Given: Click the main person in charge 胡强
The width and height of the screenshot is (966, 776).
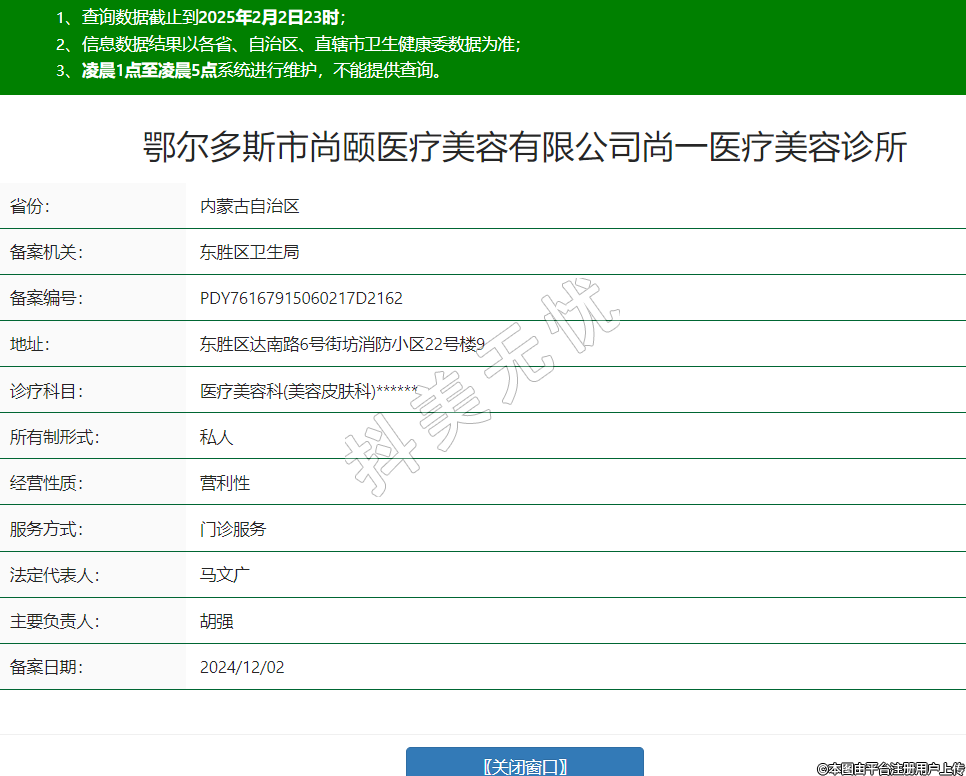Looking at the screenshot, I should point(217,621).
